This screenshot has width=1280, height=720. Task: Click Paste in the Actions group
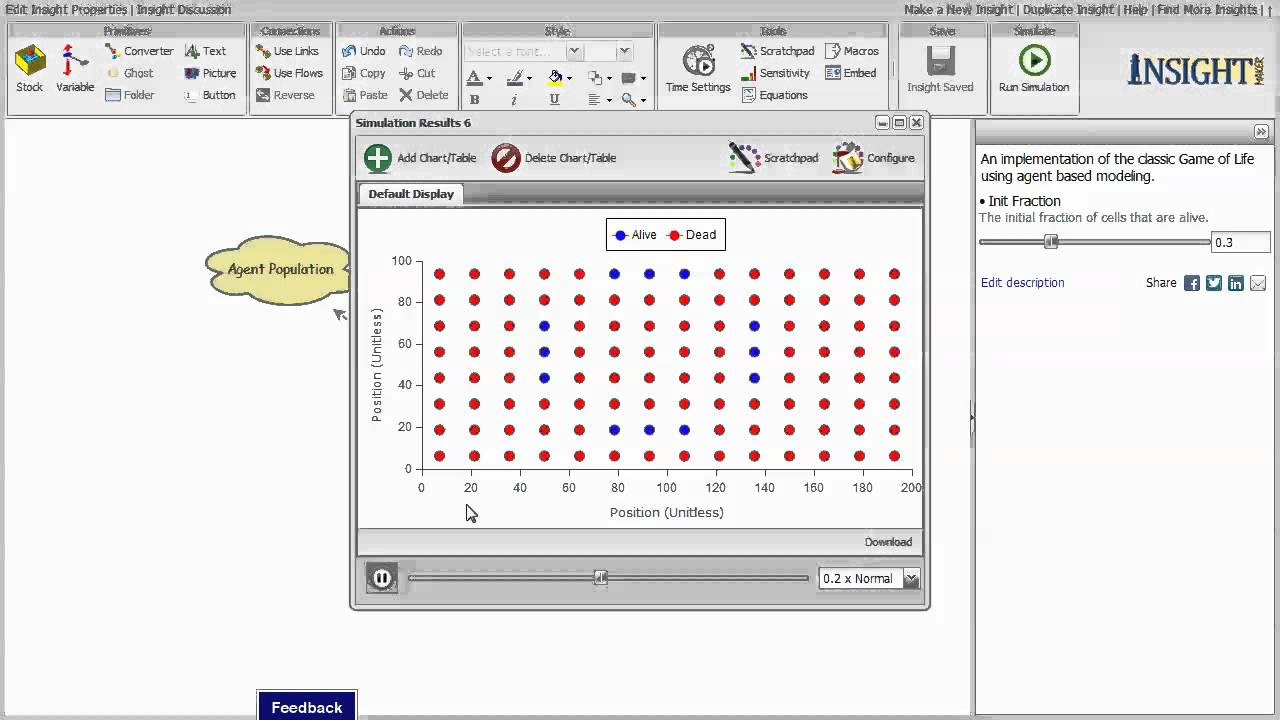click(x=364, y=95)
